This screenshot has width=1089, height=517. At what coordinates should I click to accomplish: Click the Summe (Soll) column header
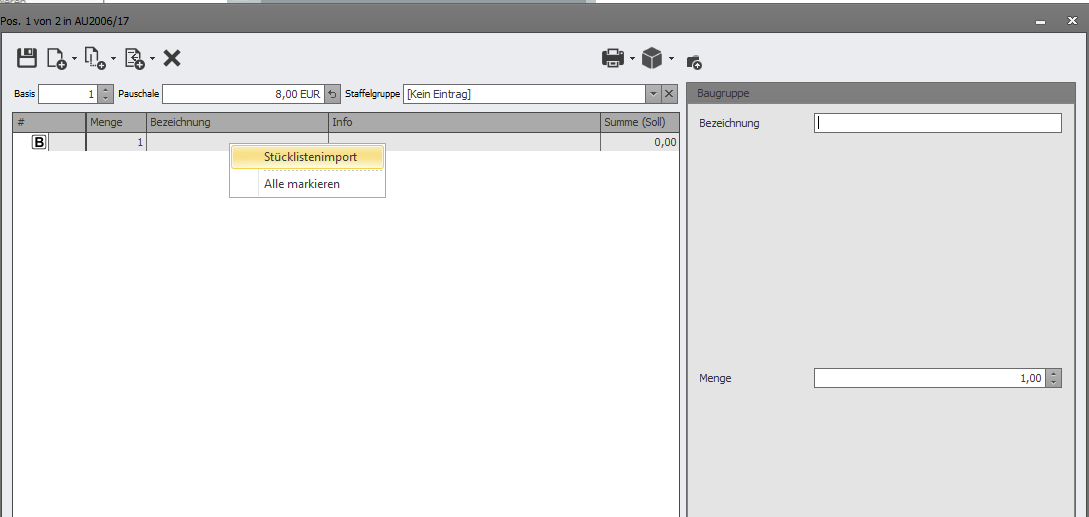[640, 123]
